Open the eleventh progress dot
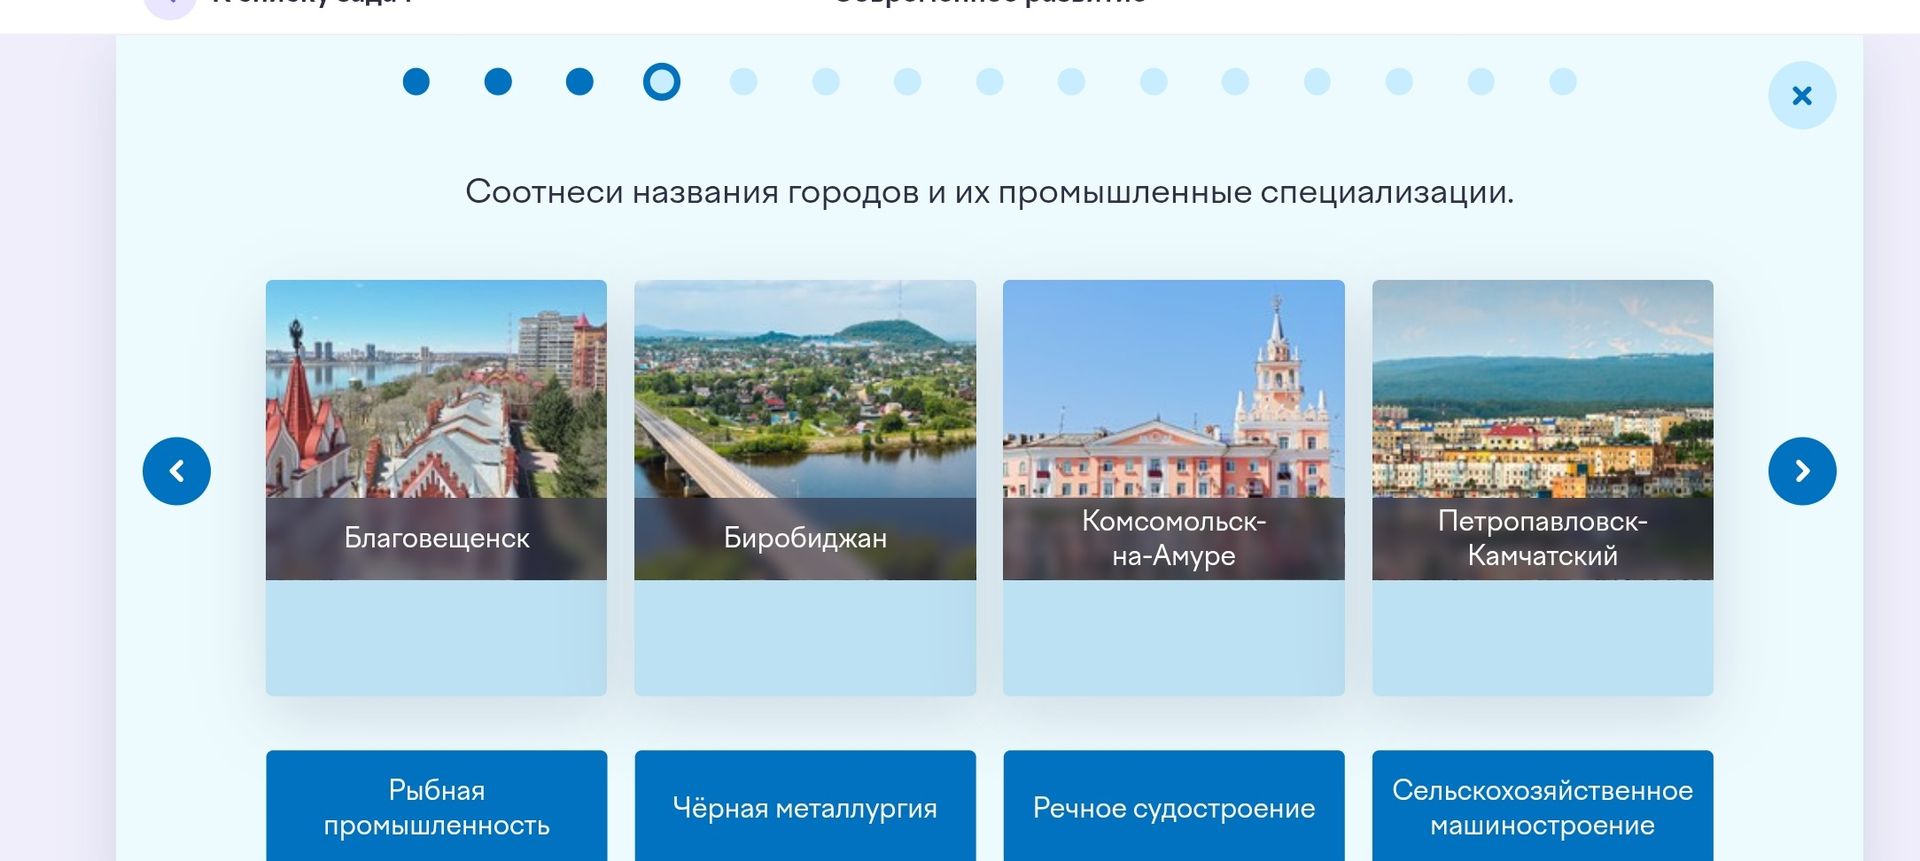1920x861 pixels. pyautogui.click(x=1236, y=82)
